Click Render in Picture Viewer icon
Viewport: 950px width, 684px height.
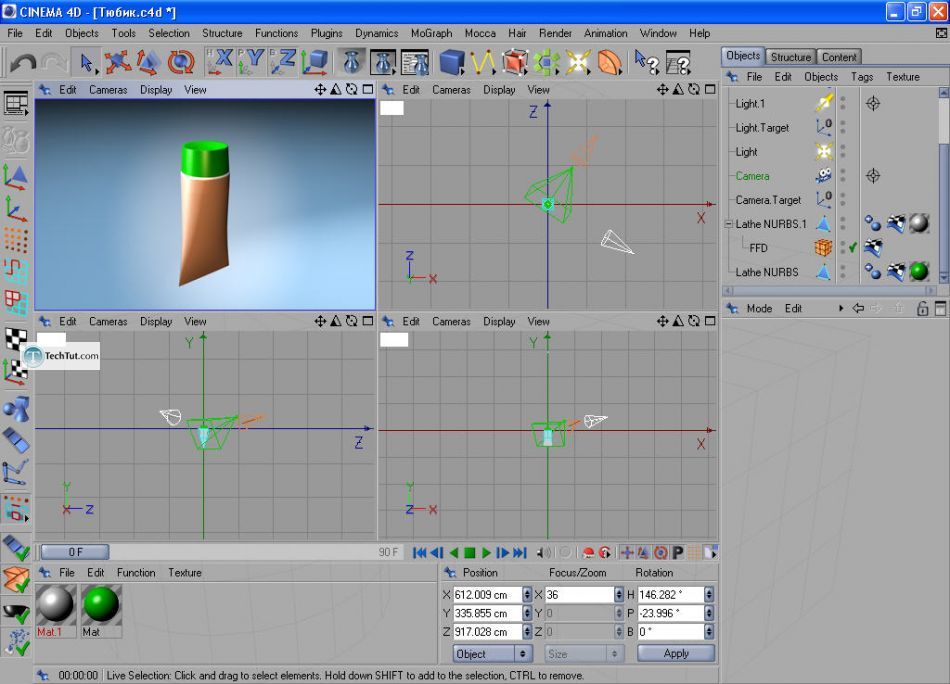(384, 62)
